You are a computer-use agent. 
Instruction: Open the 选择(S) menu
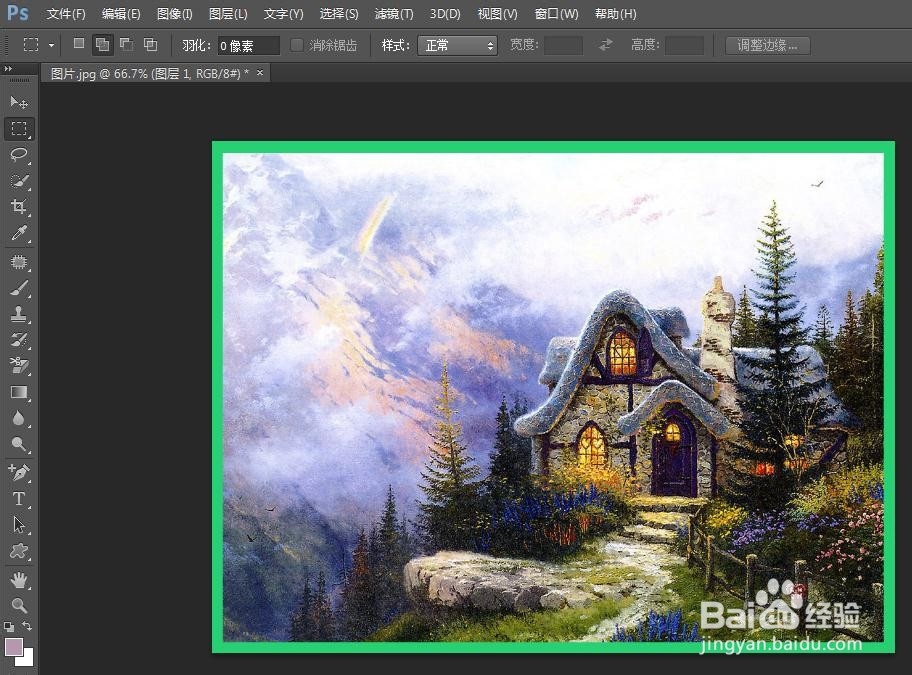click(x=339, y=13)
